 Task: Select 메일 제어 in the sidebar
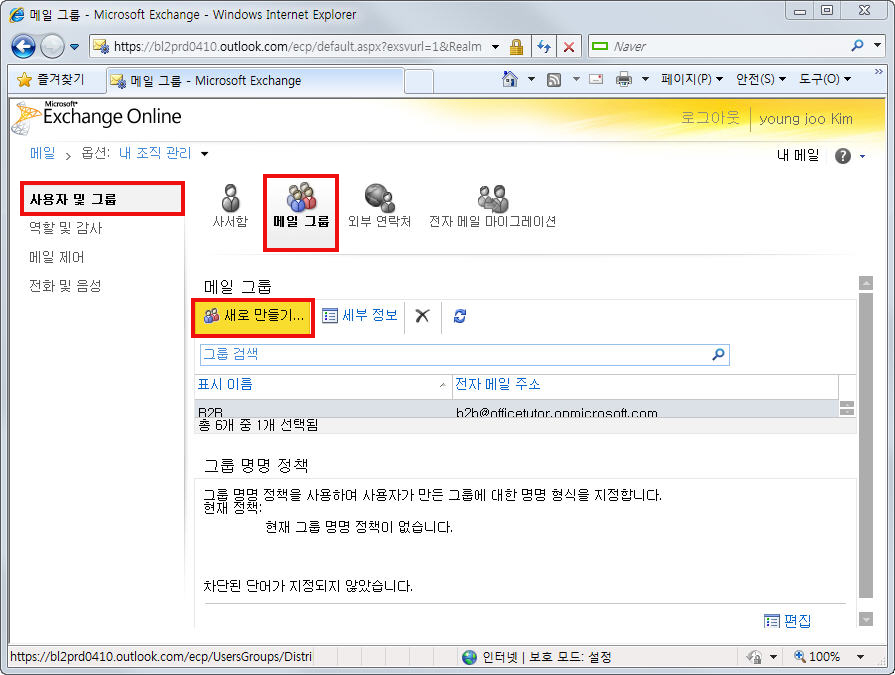[57, 257]
